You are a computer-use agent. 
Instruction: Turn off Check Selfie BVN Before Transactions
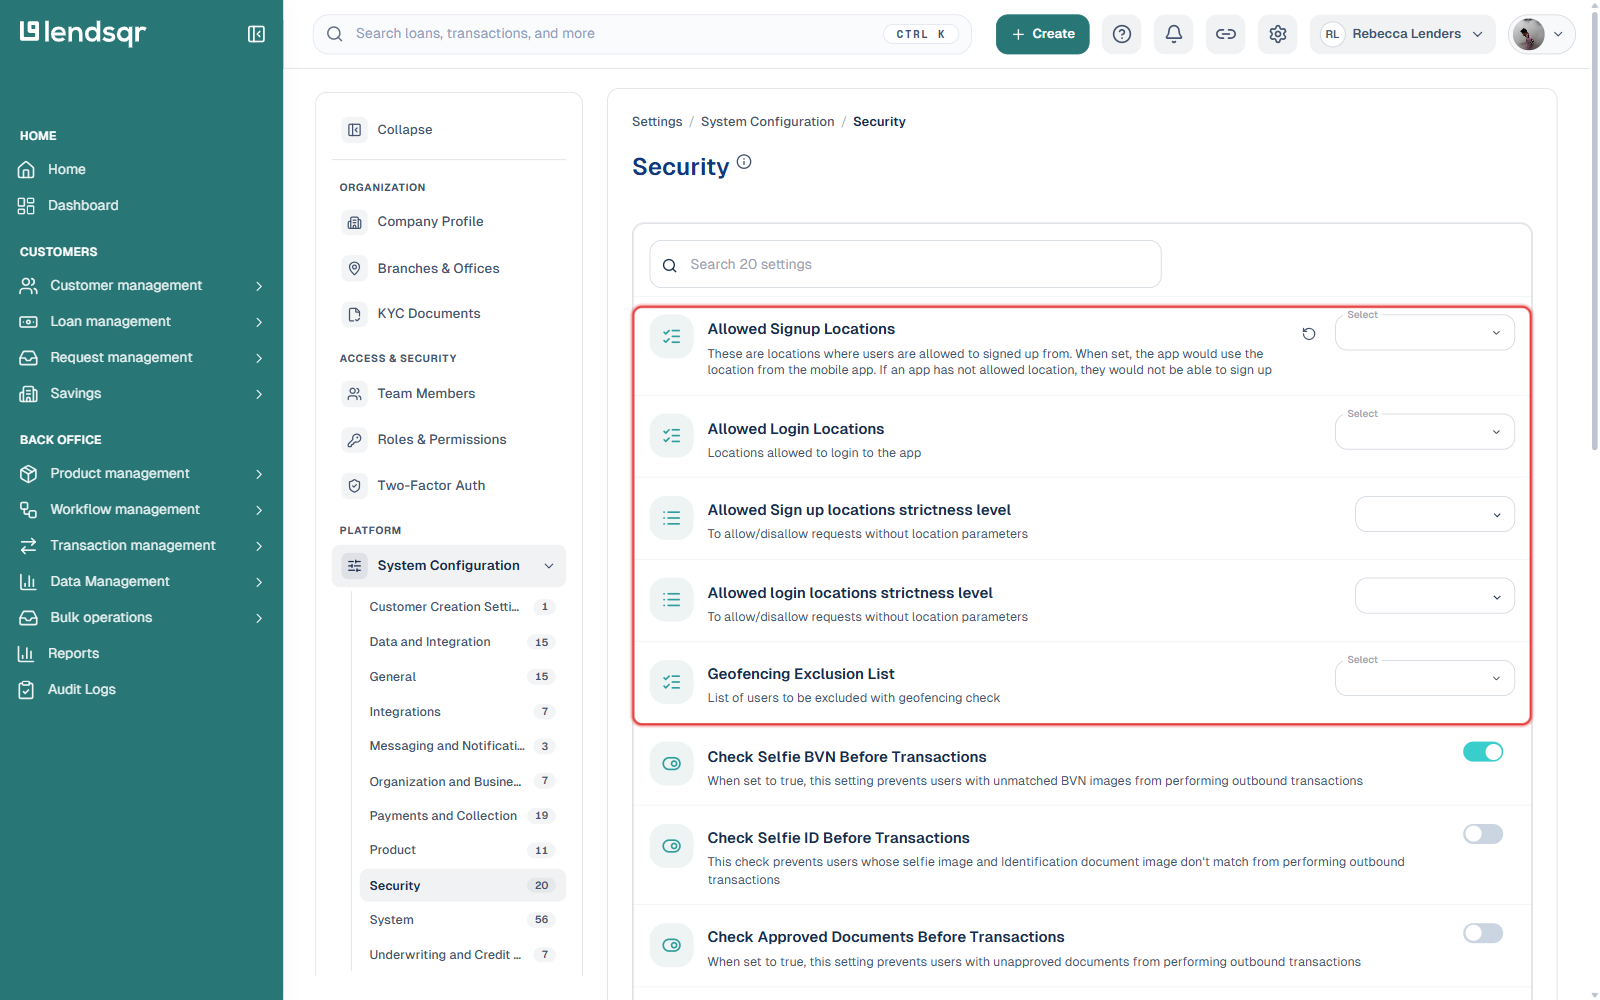tap(1483, 752)
